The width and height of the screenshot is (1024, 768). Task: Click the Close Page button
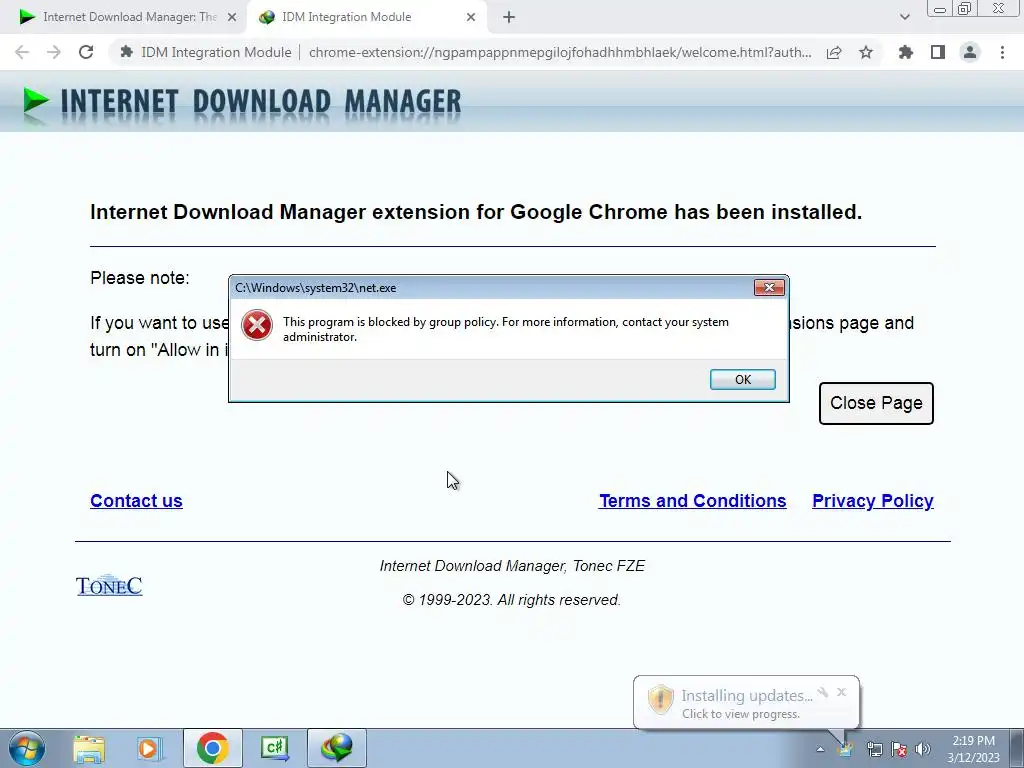(x=876, y=403)
